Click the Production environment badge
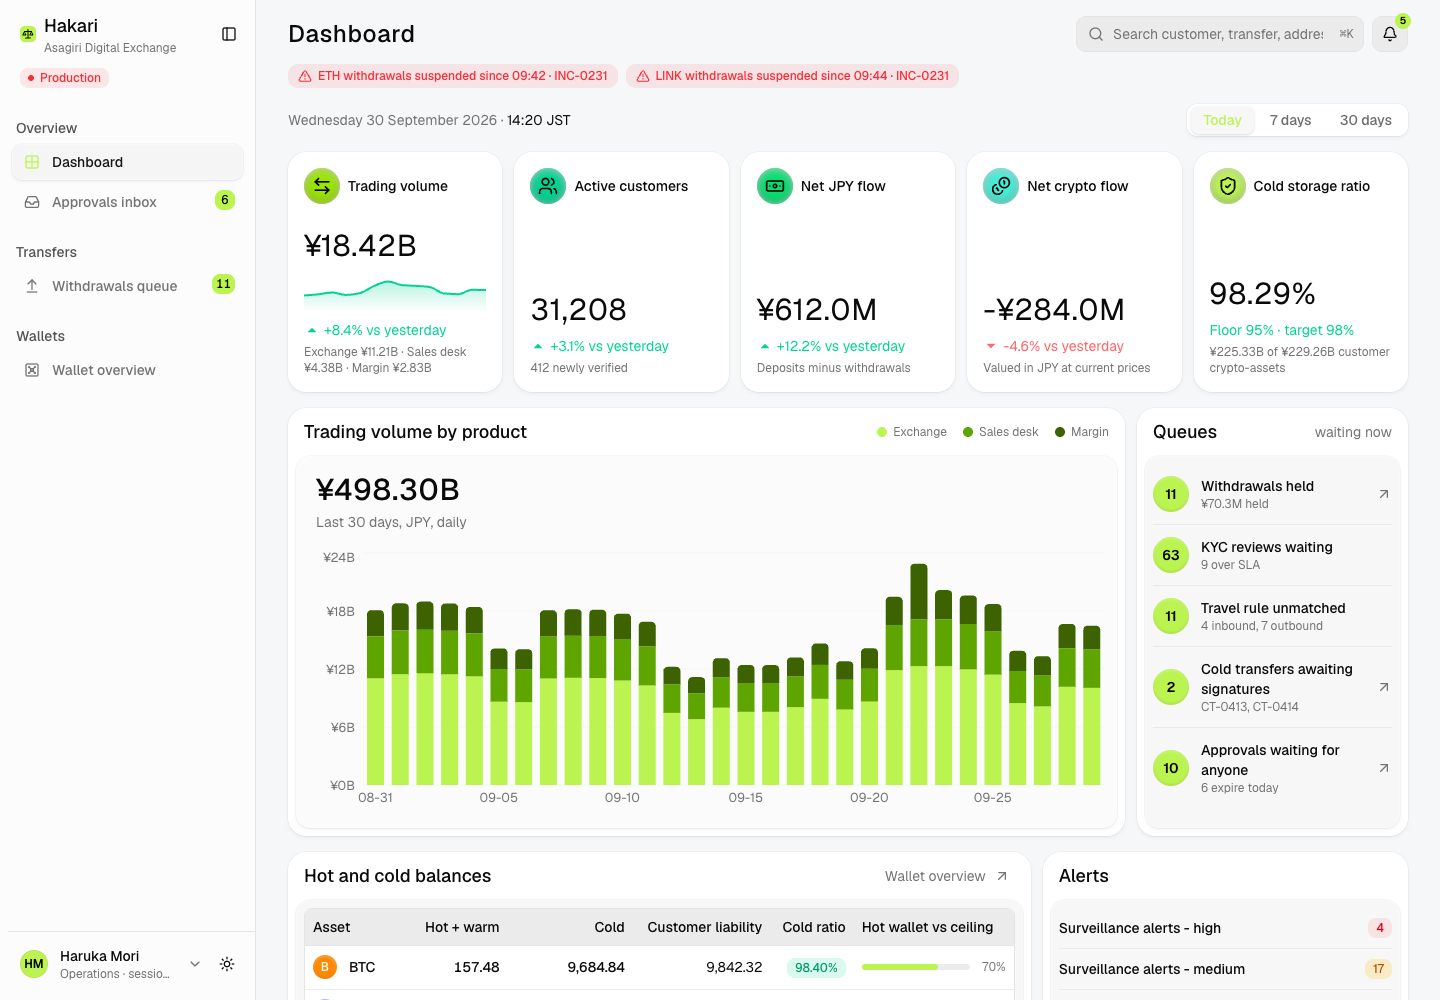1440x1000 pixels. (64, 78)
